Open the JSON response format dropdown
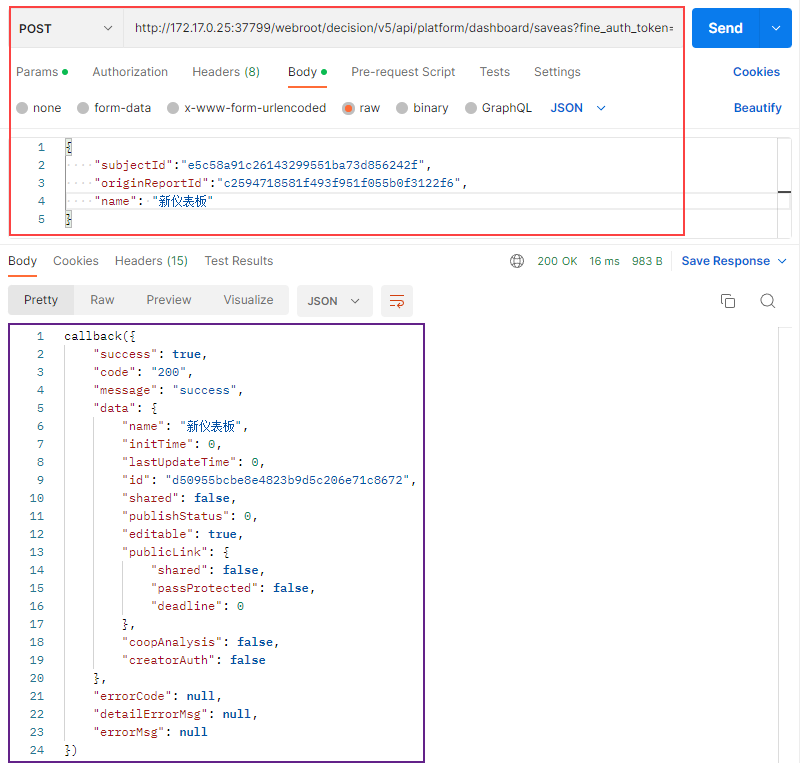 click(x=334, y=300)
